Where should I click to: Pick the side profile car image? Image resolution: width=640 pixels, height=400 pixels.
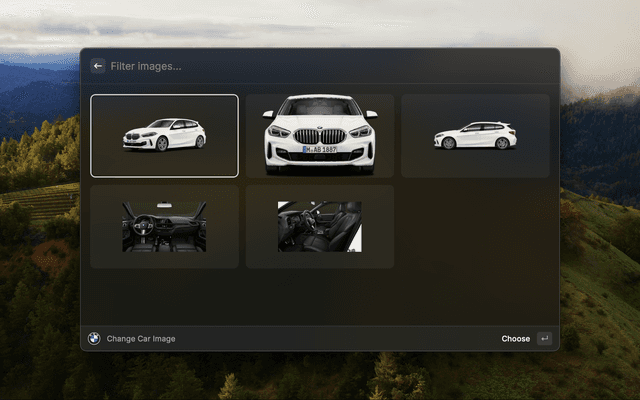475,135
